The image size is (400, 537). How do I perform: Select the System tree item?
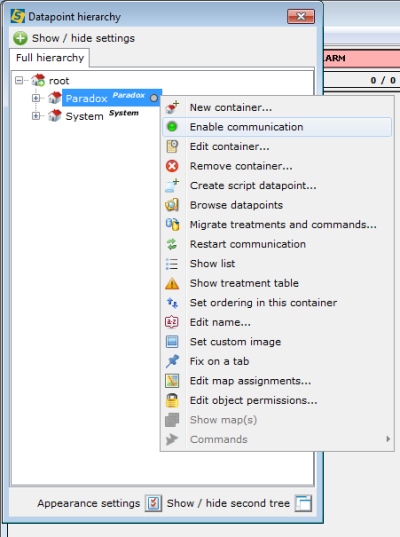pos(85,116)
